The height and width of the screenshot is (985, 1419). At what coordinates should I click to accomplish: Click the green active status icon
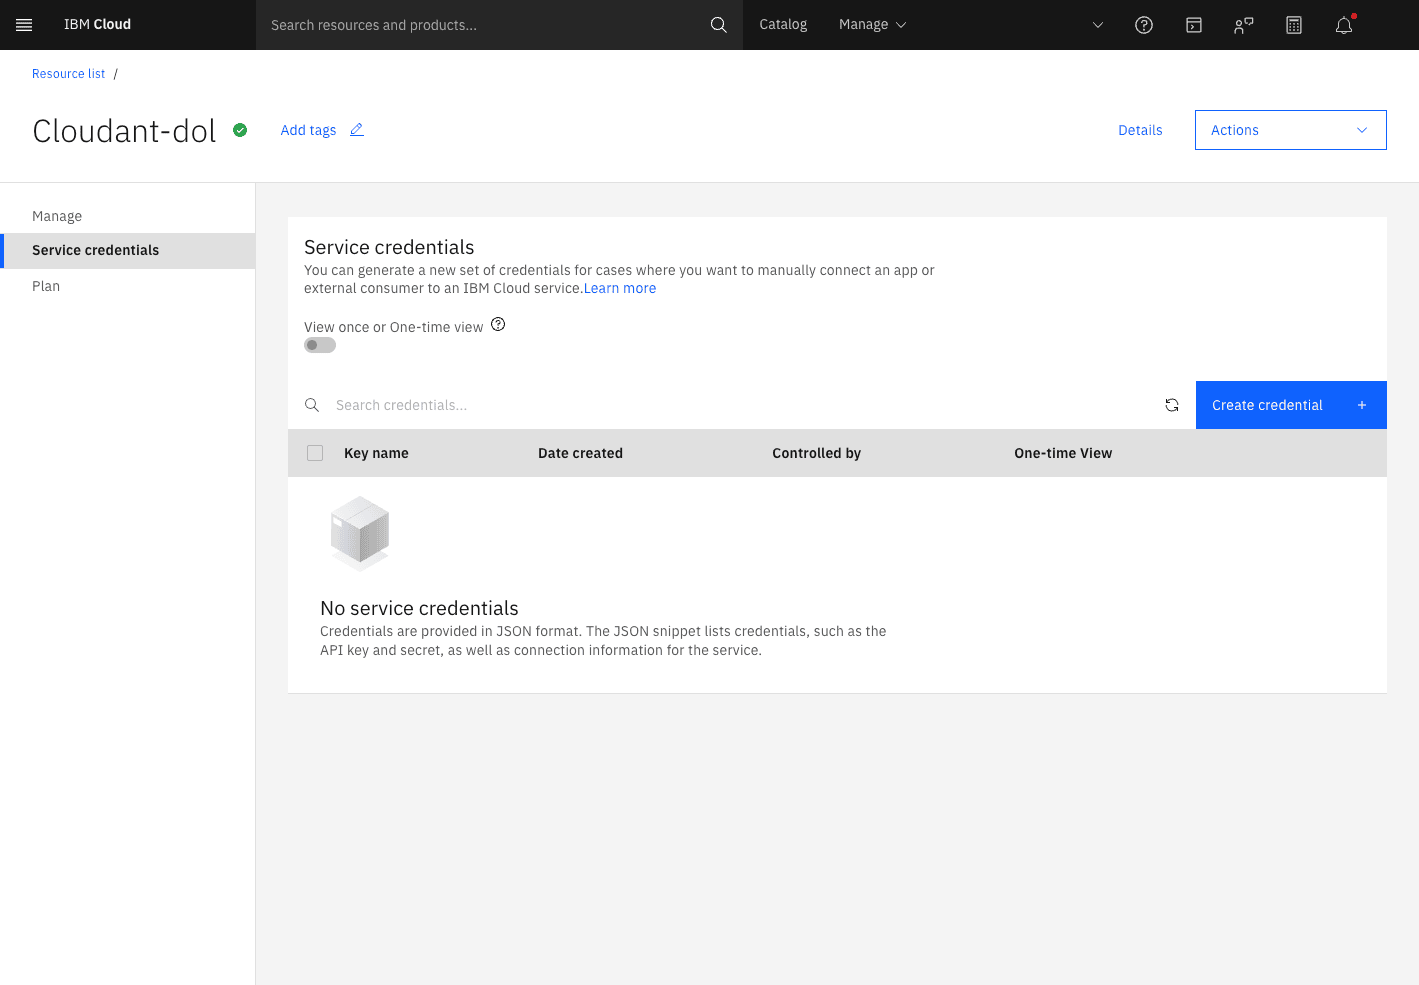pos(240,130)
